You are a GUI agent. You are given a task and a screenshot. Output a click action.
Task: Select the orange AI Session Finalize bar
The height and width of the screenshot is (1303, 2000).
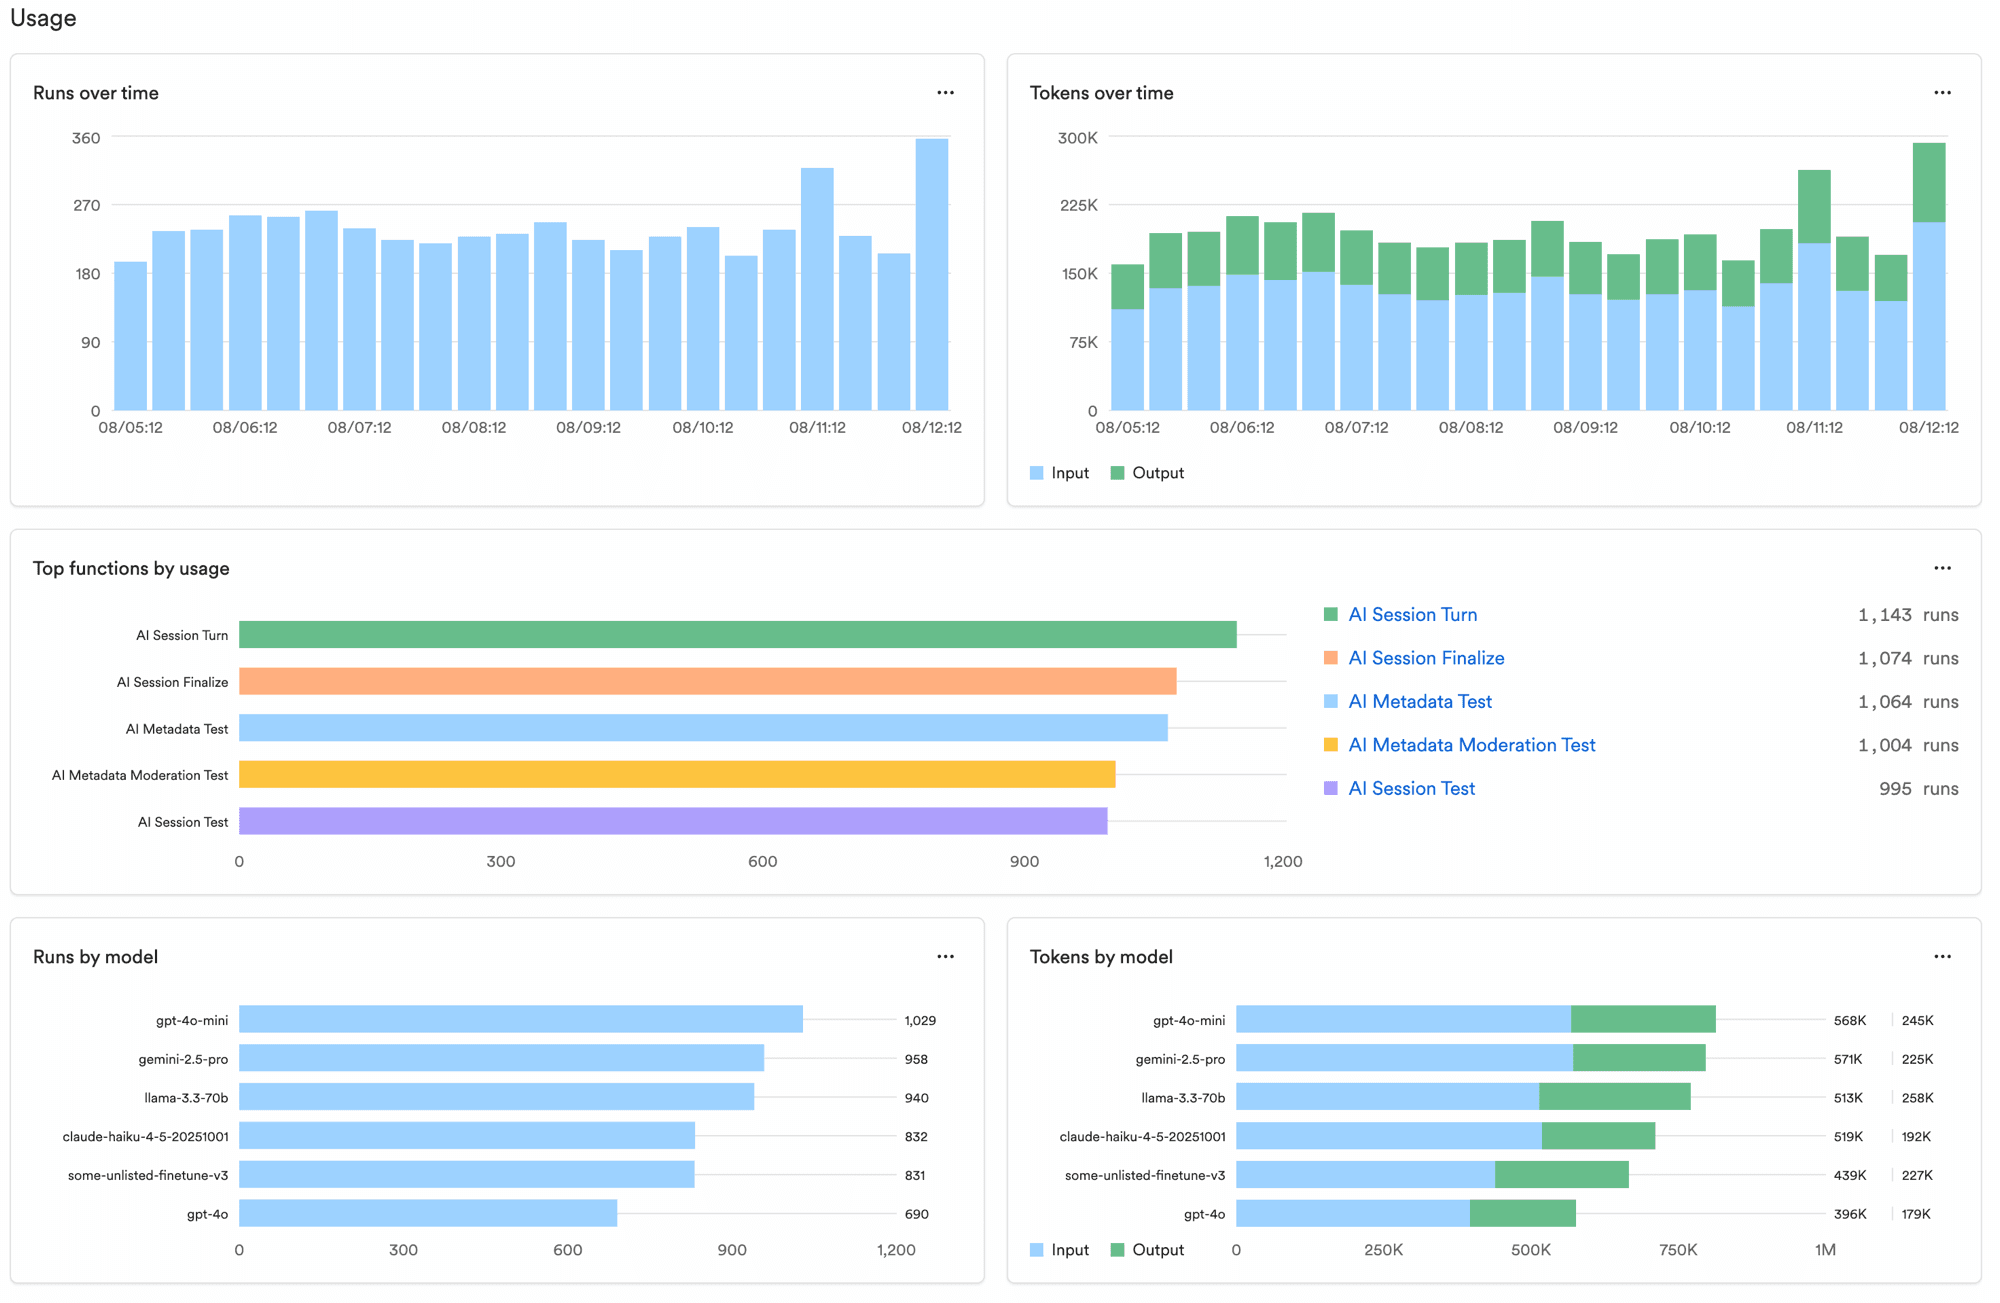click(x=708, y=682)
